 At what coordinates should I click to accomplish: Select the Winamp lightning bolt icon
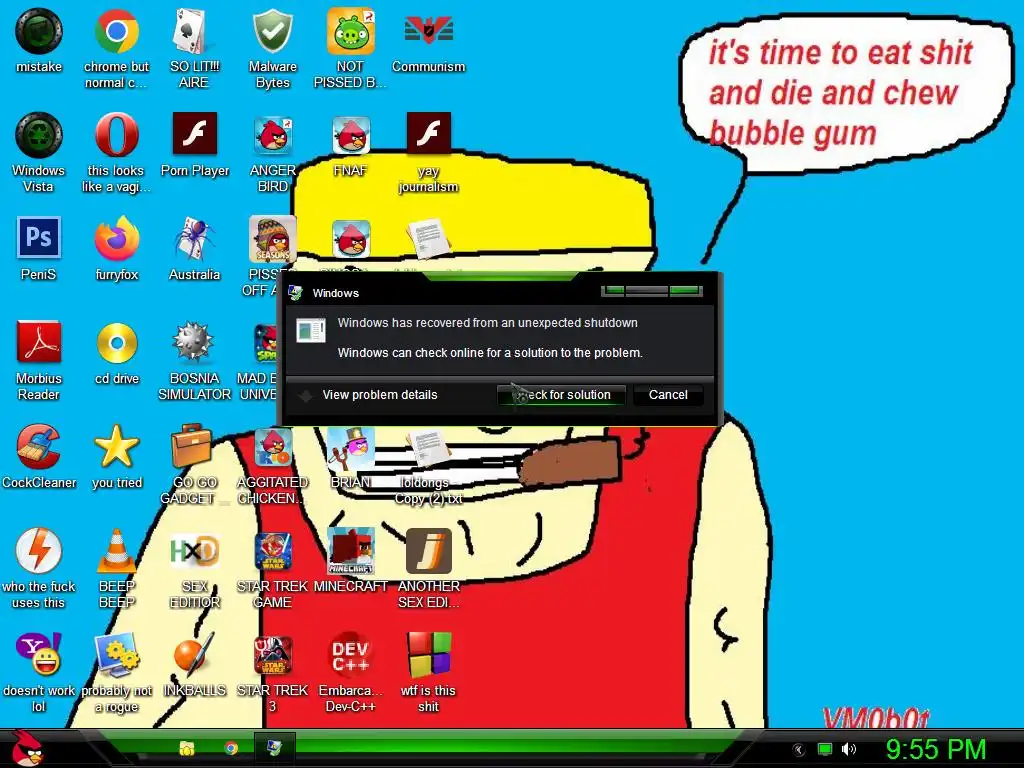39,551
